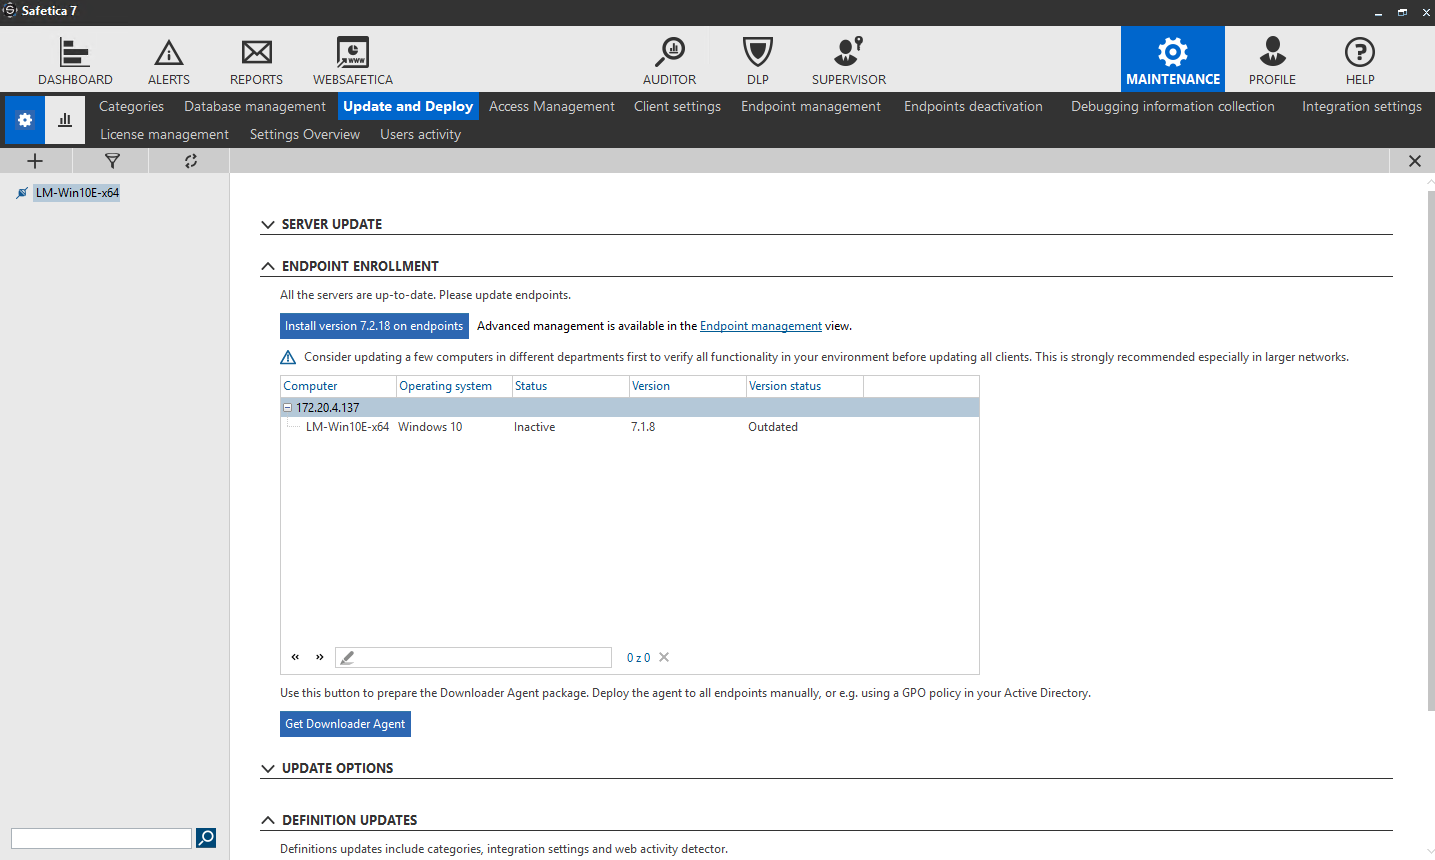Open the filter funnel in the tree panel
1435x860 pixels.
click(x=112, y=161)
